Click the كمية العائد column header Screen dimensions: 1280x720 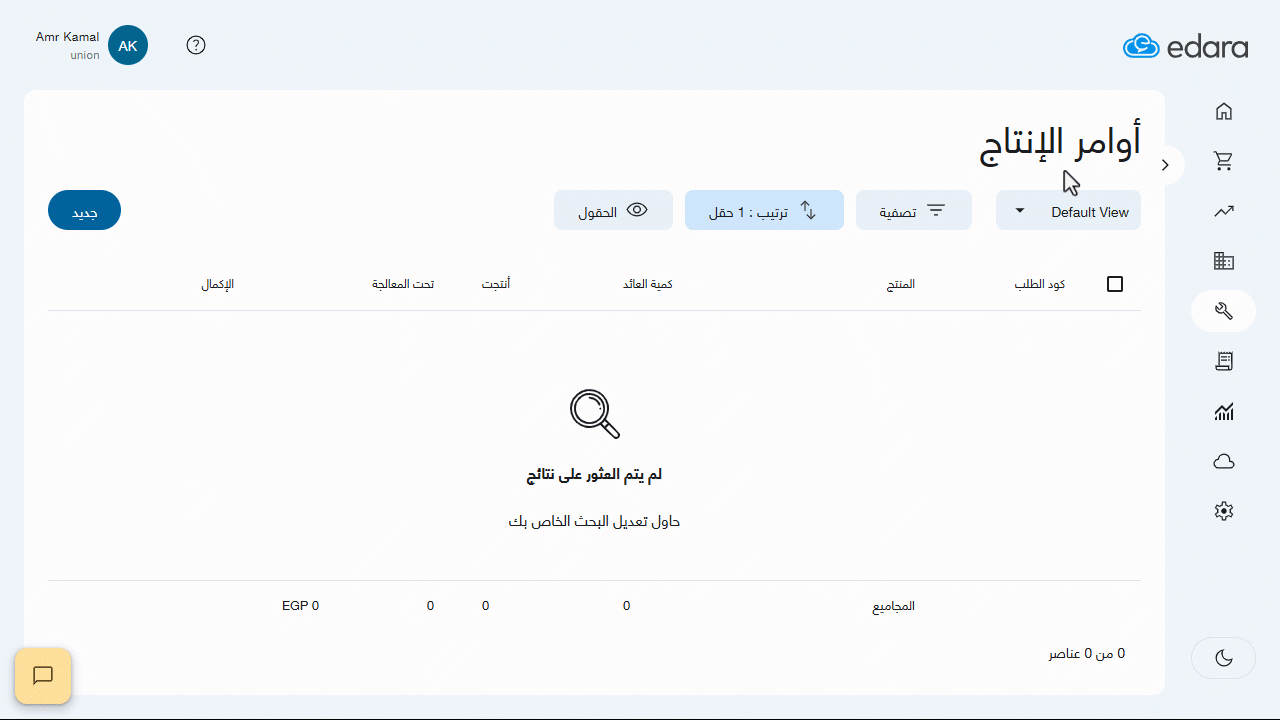647,284
